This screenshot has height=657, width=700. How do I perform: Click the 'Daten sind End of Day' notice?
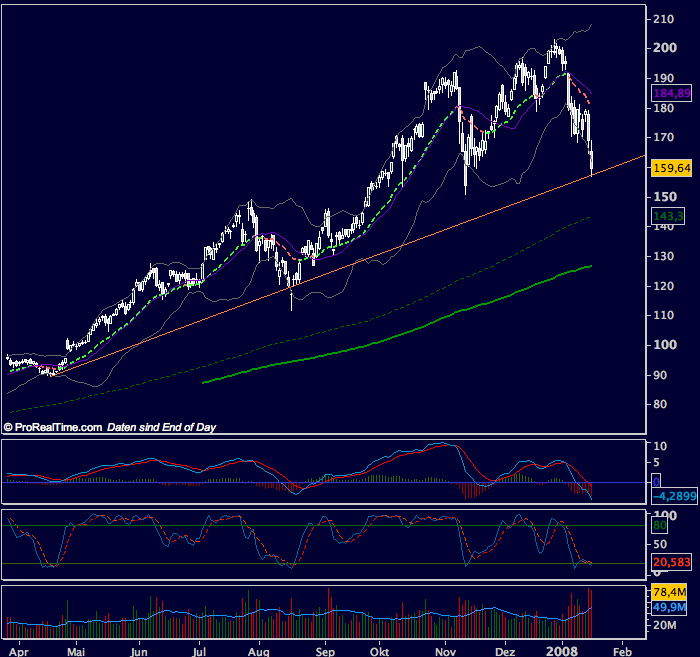click(161, 428)
